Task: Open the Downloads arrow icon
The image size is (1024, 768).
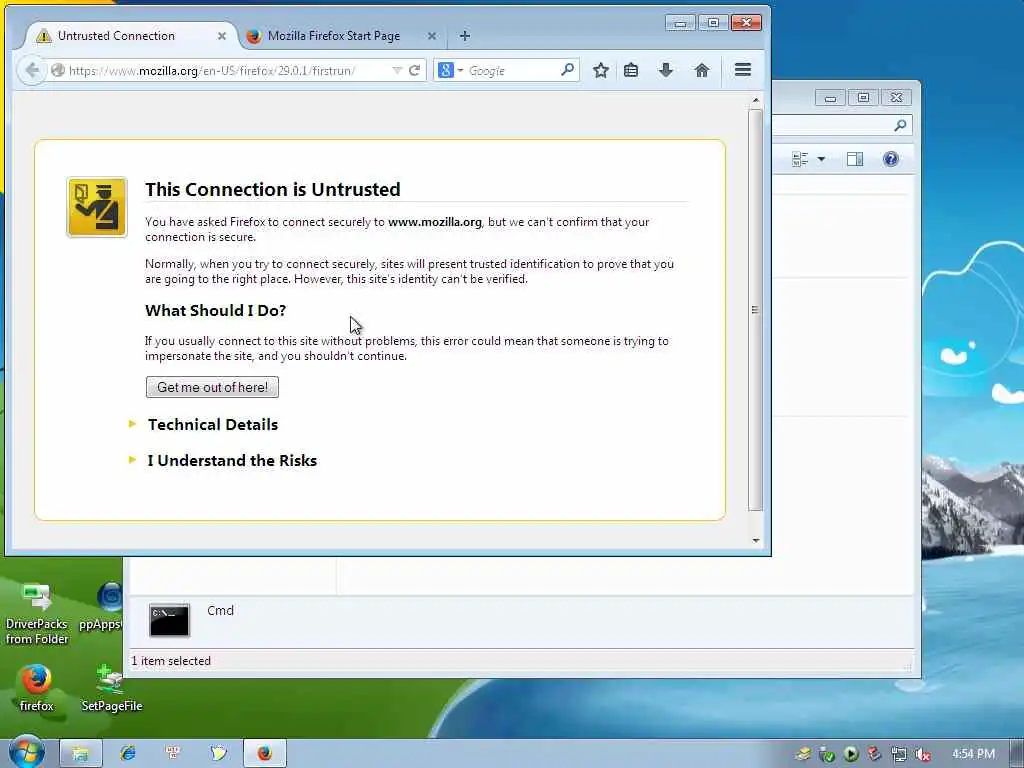Action: coord(665,70)
